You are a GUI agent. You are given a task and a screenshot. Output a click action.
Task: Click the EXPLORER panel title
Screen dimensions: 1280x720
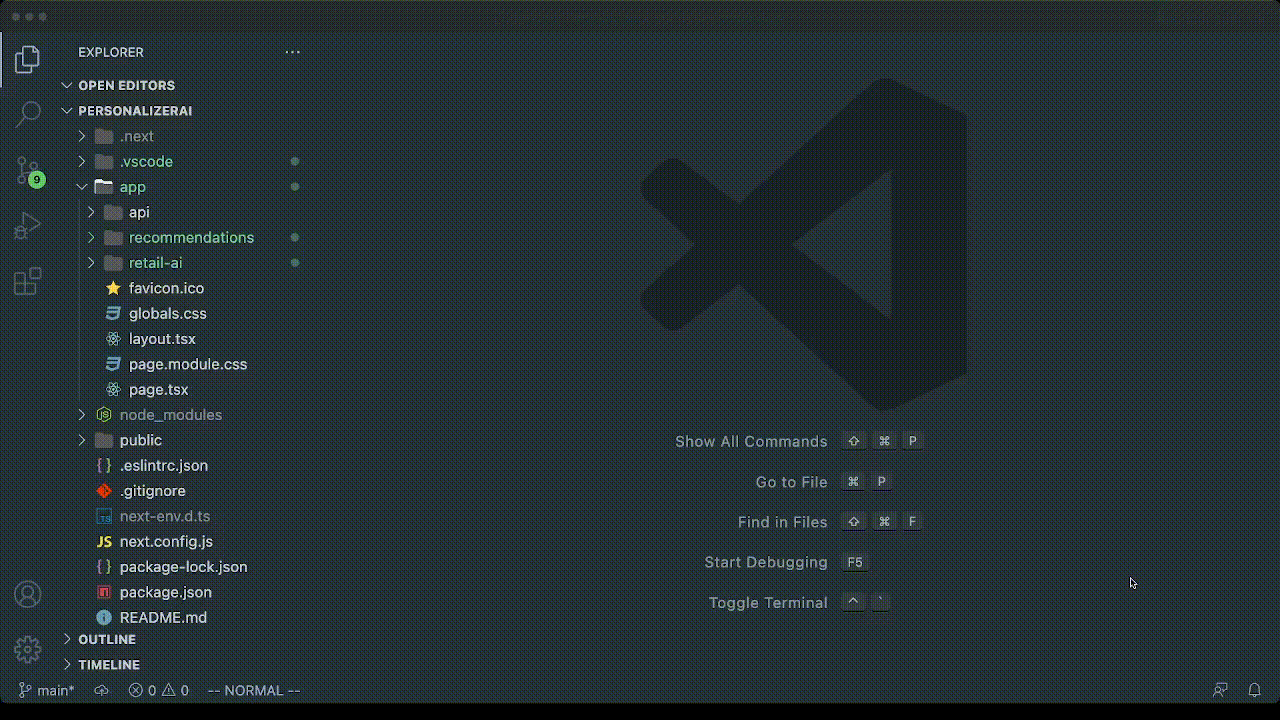[x=111, y=52]
